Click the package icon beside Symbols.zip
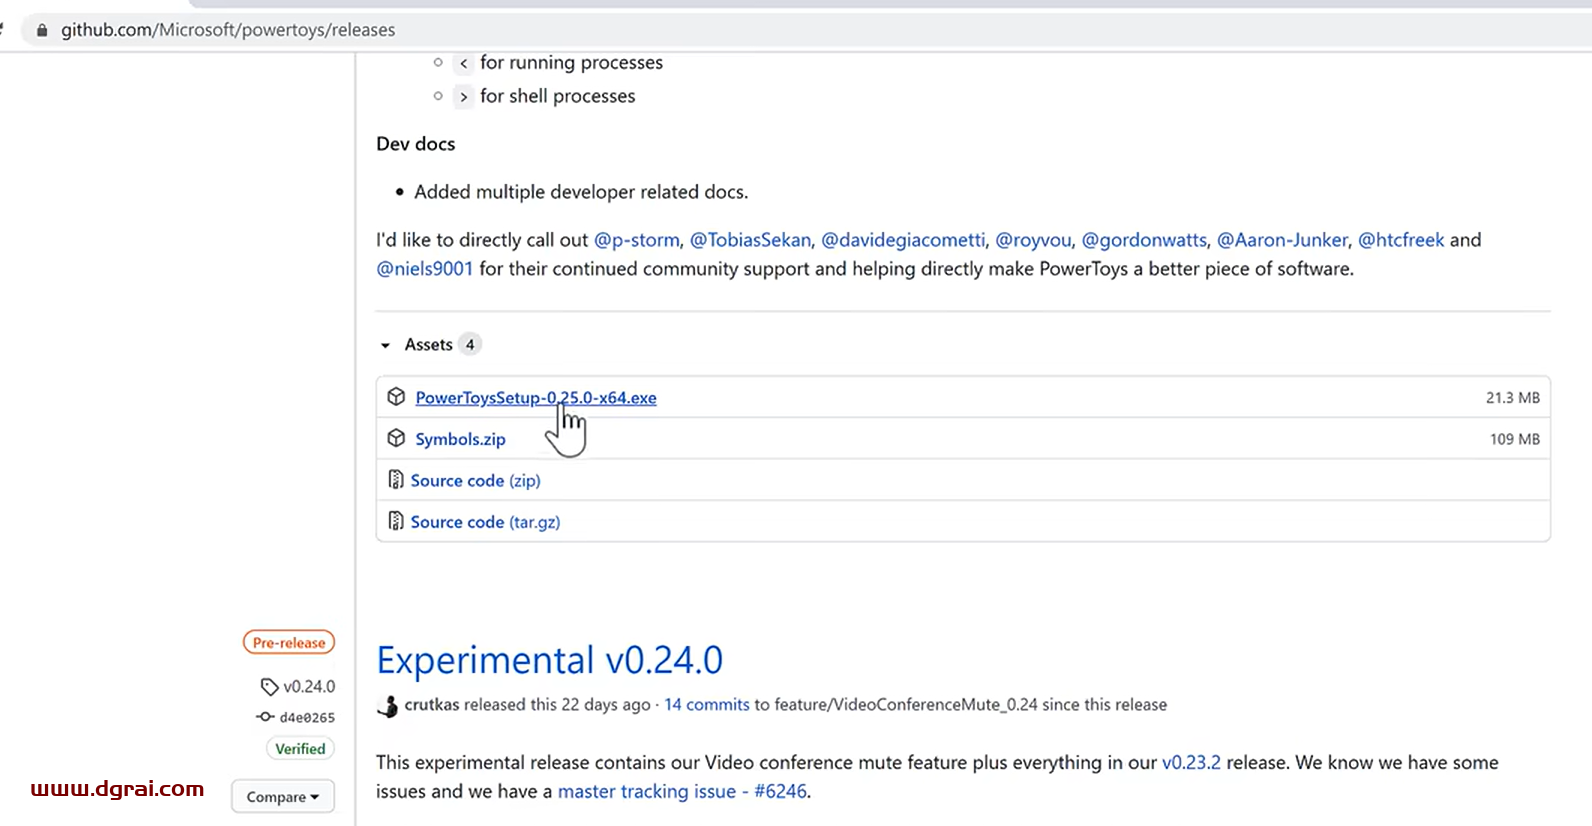 pos(396,439)
